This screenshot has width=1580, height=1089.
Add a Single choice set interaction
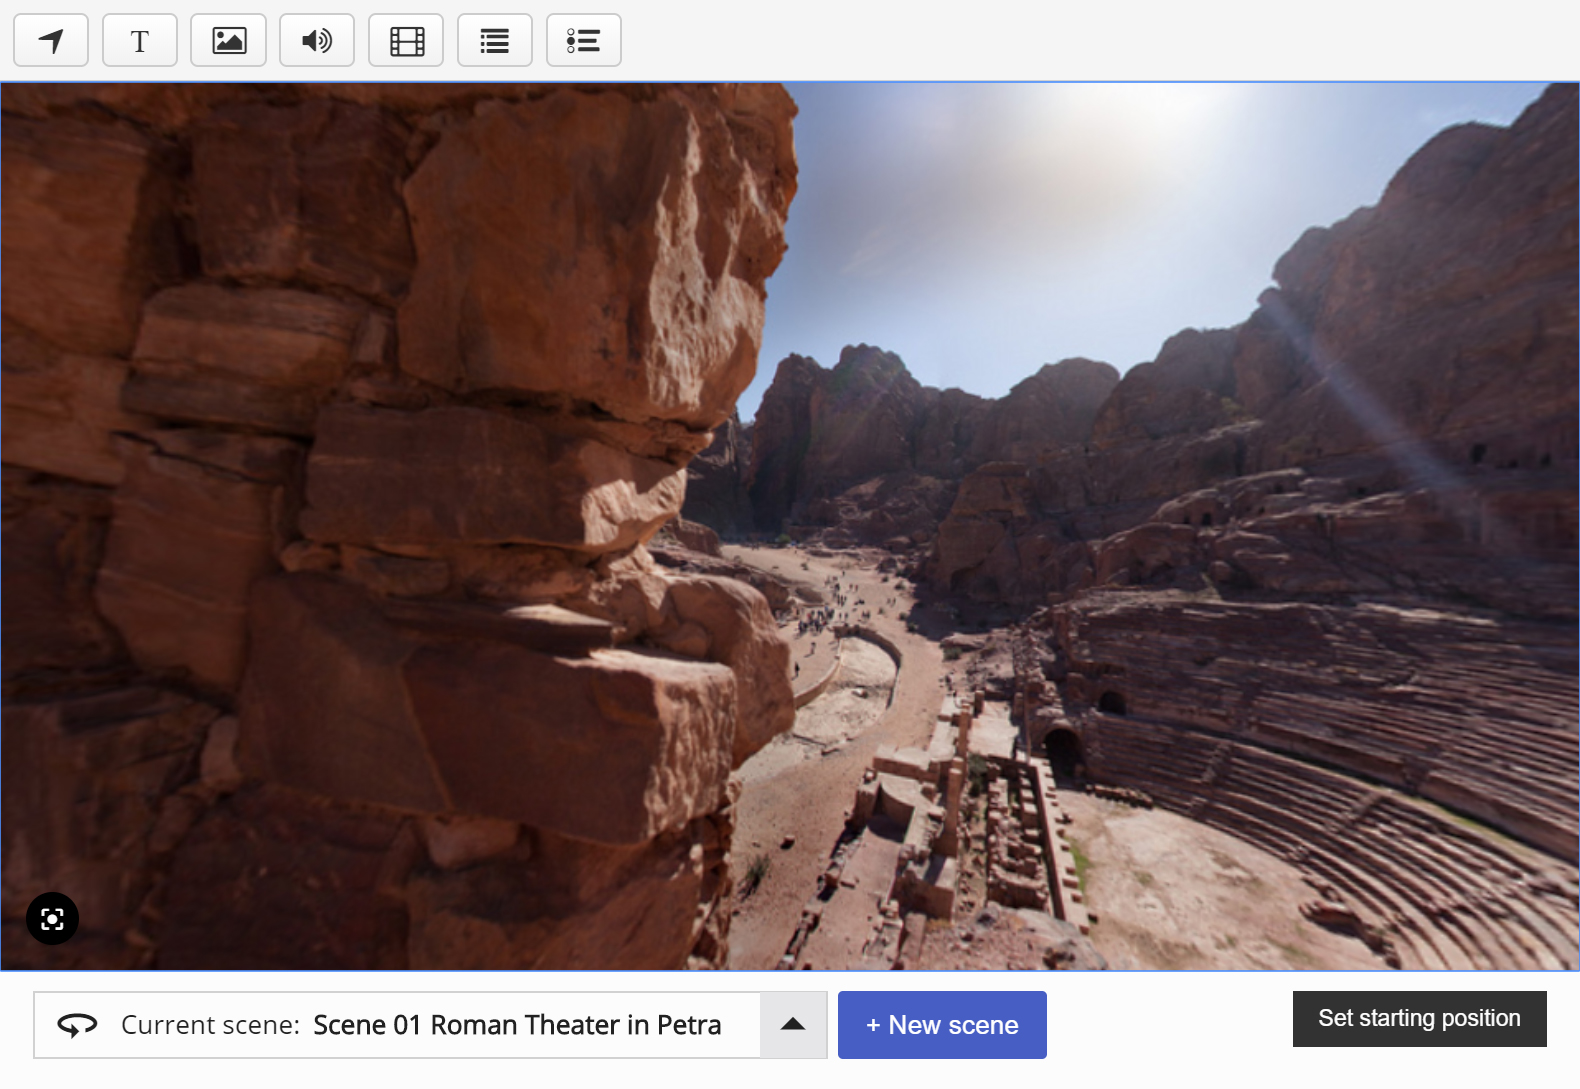pyautogui.click(x=584, y=40)
